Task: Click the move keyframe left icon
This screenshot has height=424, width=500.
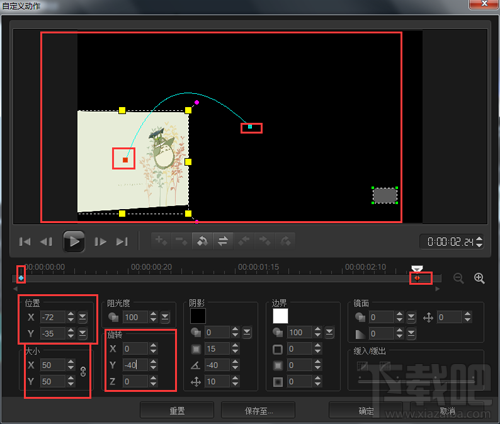Action: (244, 241)
